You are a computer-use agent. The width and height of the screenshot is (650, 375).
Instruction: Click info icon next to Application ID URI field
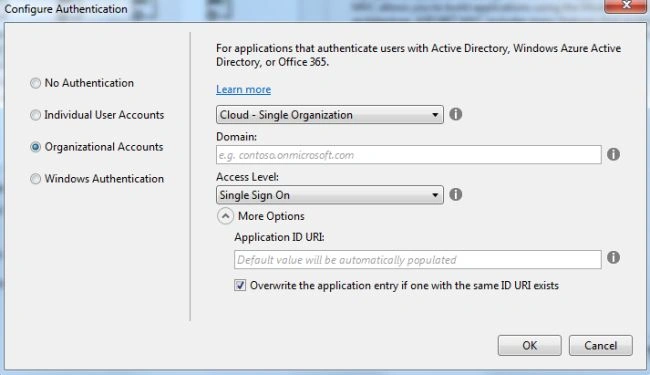click(x=614, y=257)
